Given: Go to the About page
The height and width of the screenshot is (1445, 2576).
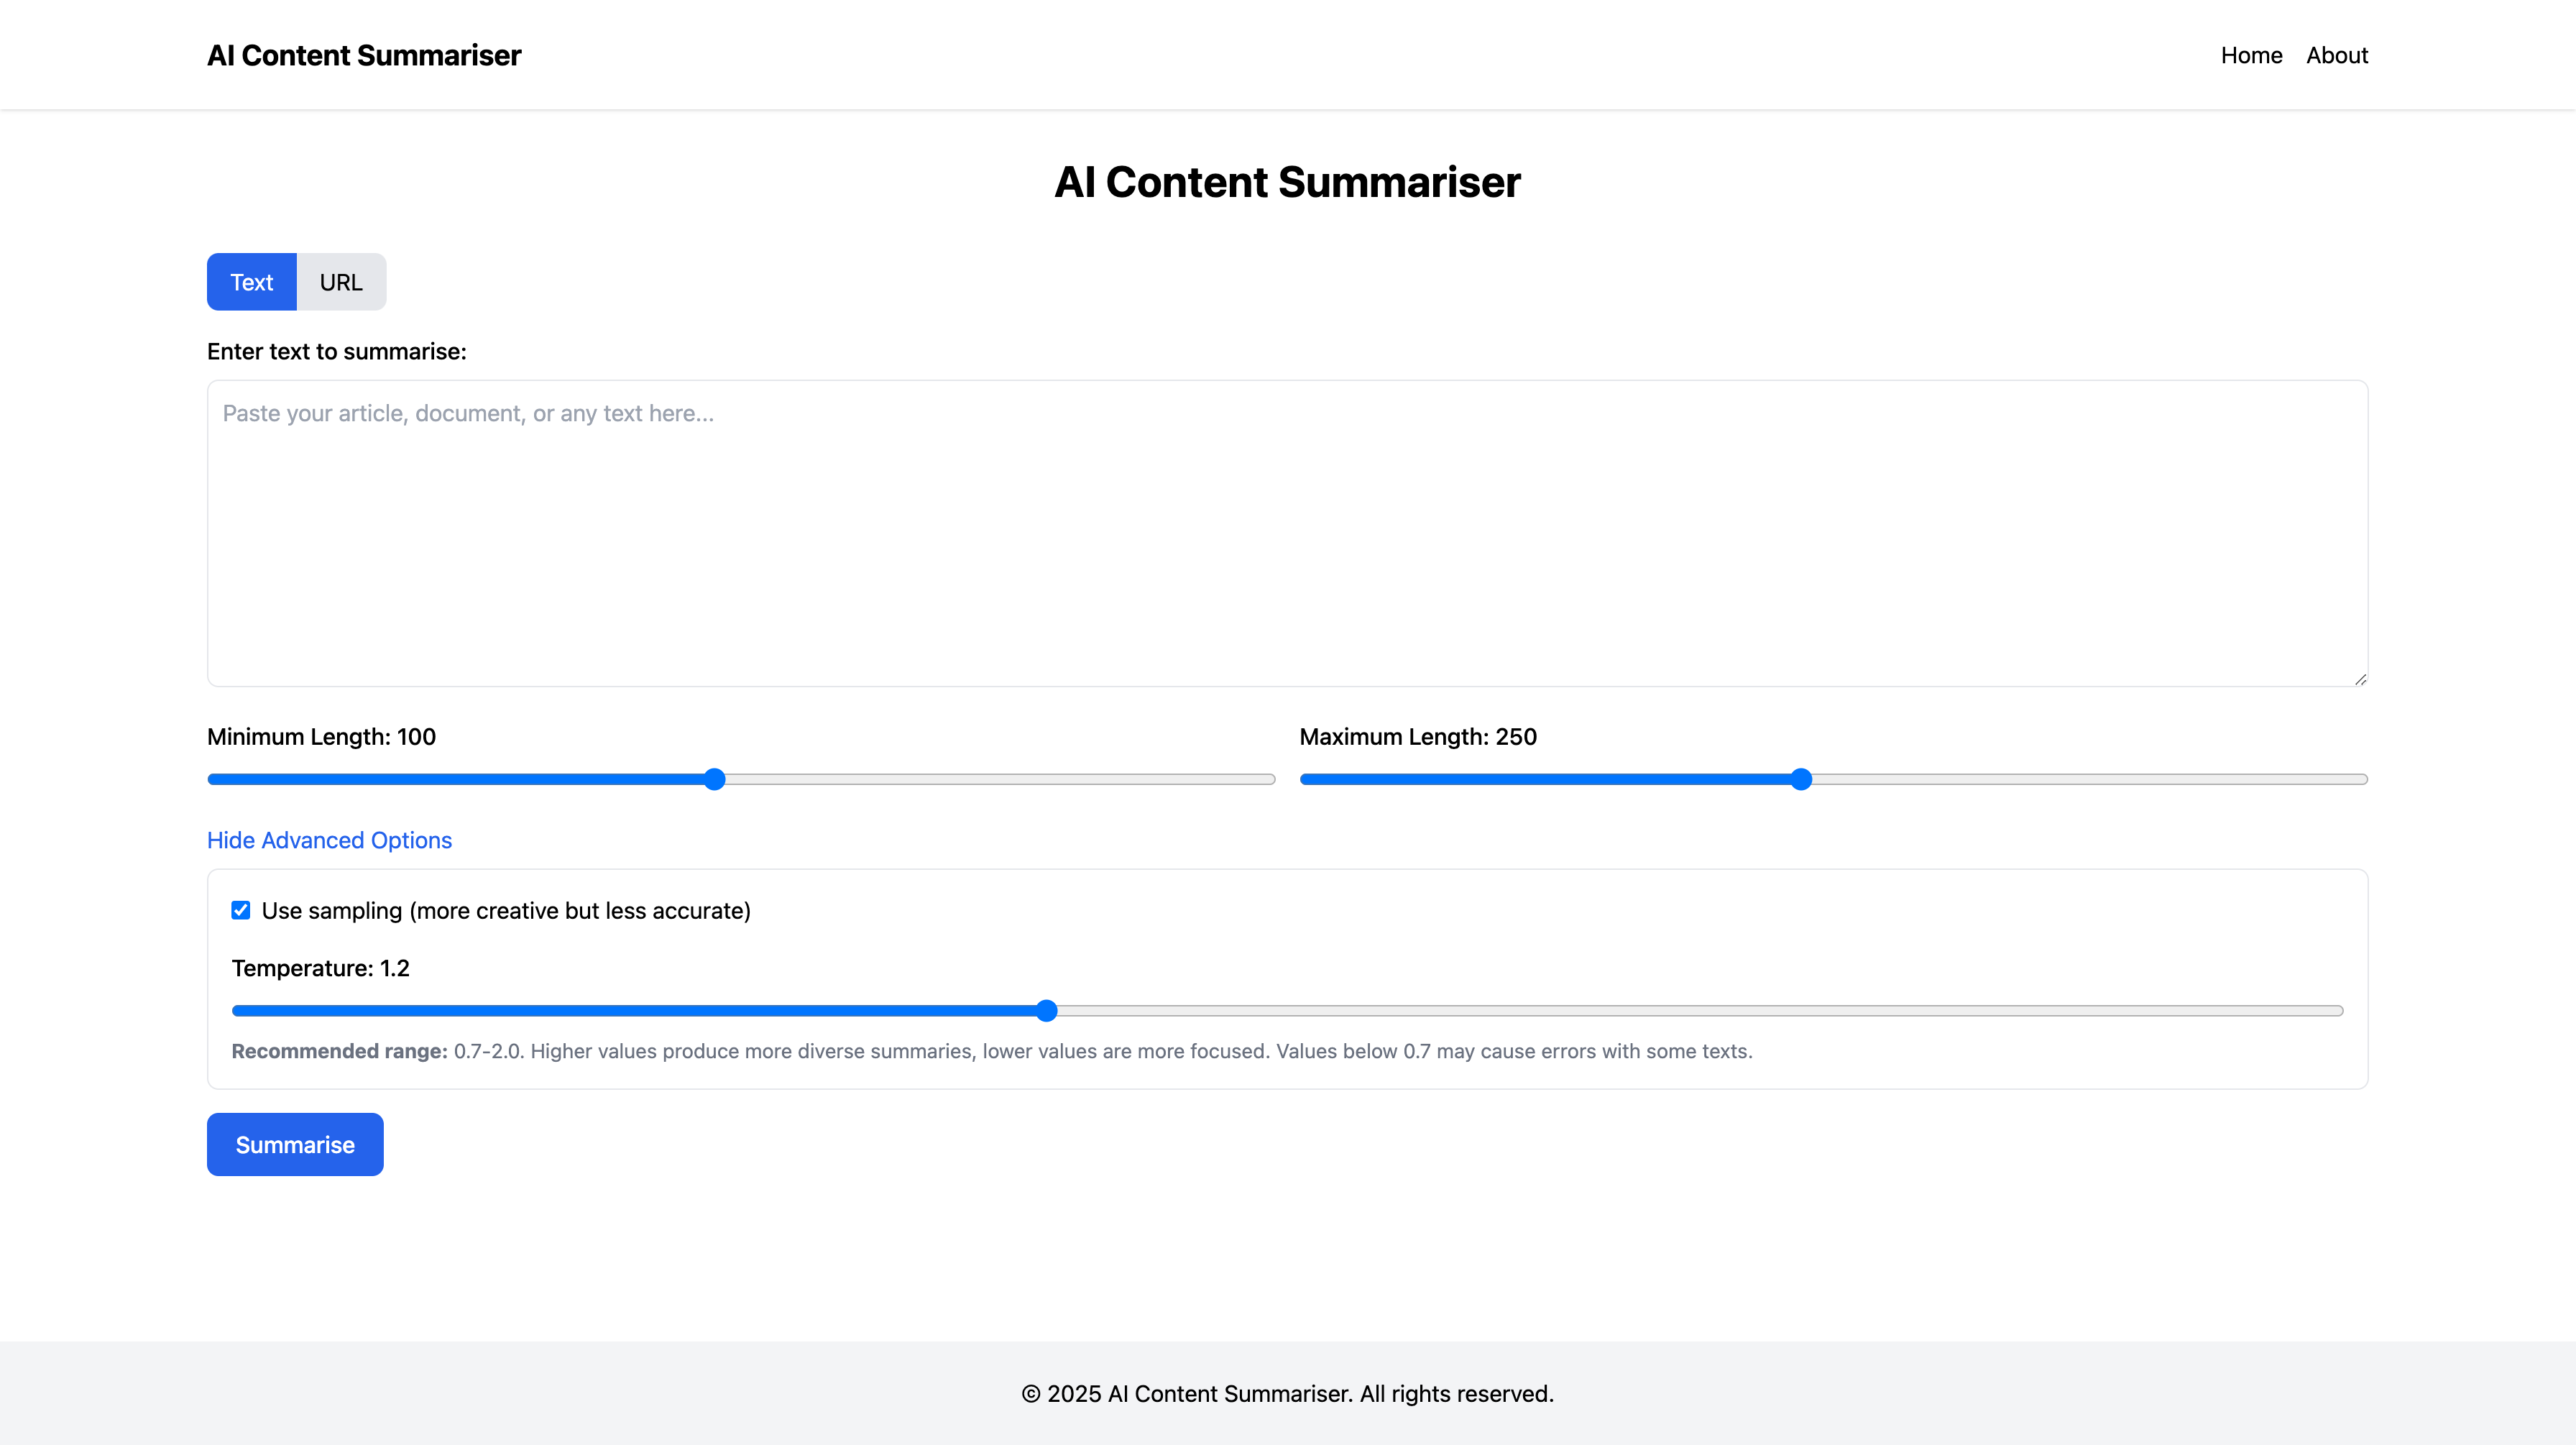Looking at the screenshot, I should [x=2336, y=55].
